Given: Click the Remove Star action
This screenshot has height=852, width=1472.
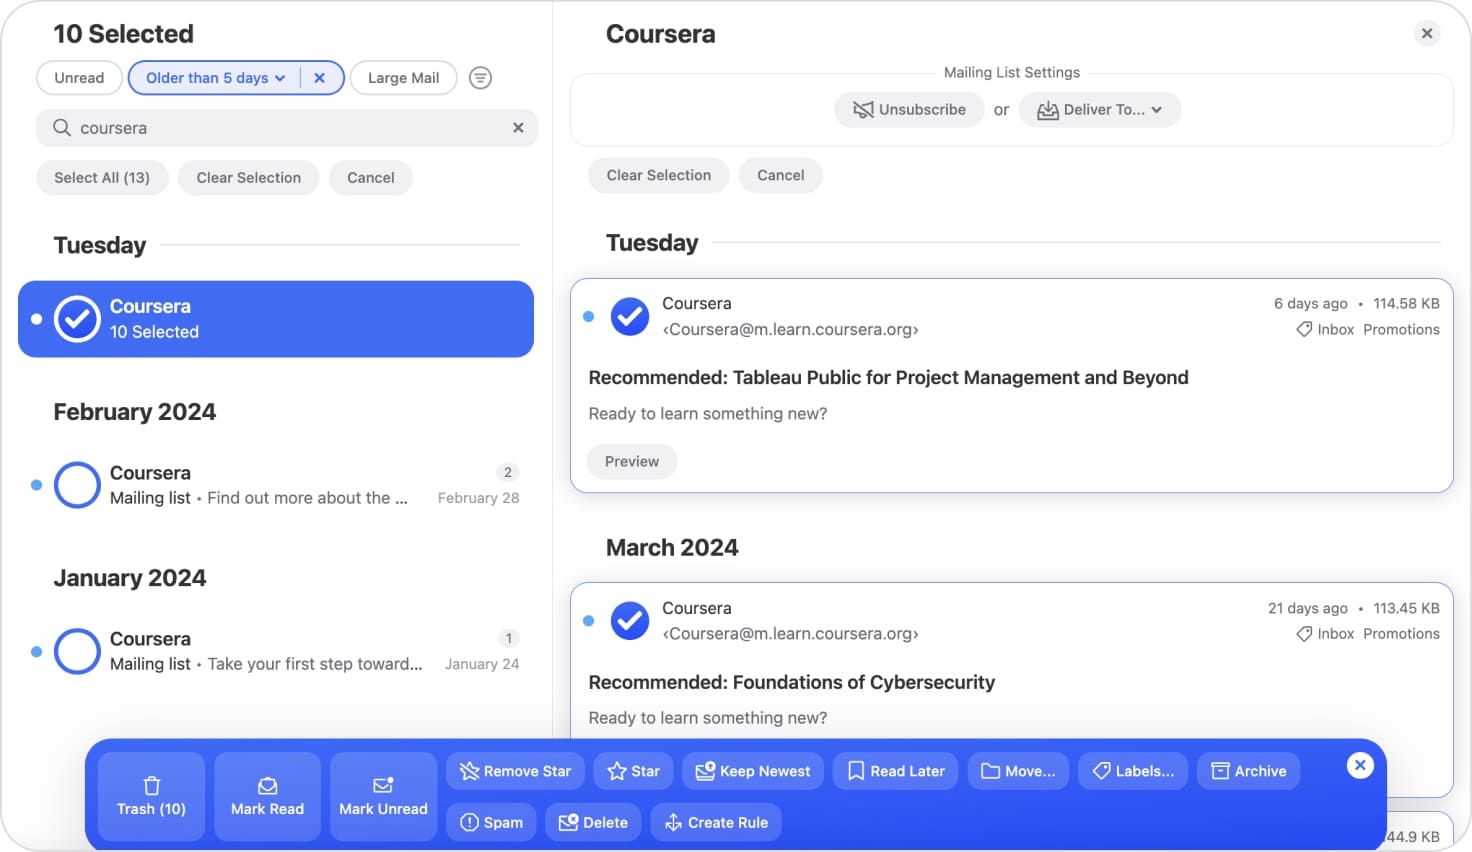Looking at the screenshot, I should [515, 771].
